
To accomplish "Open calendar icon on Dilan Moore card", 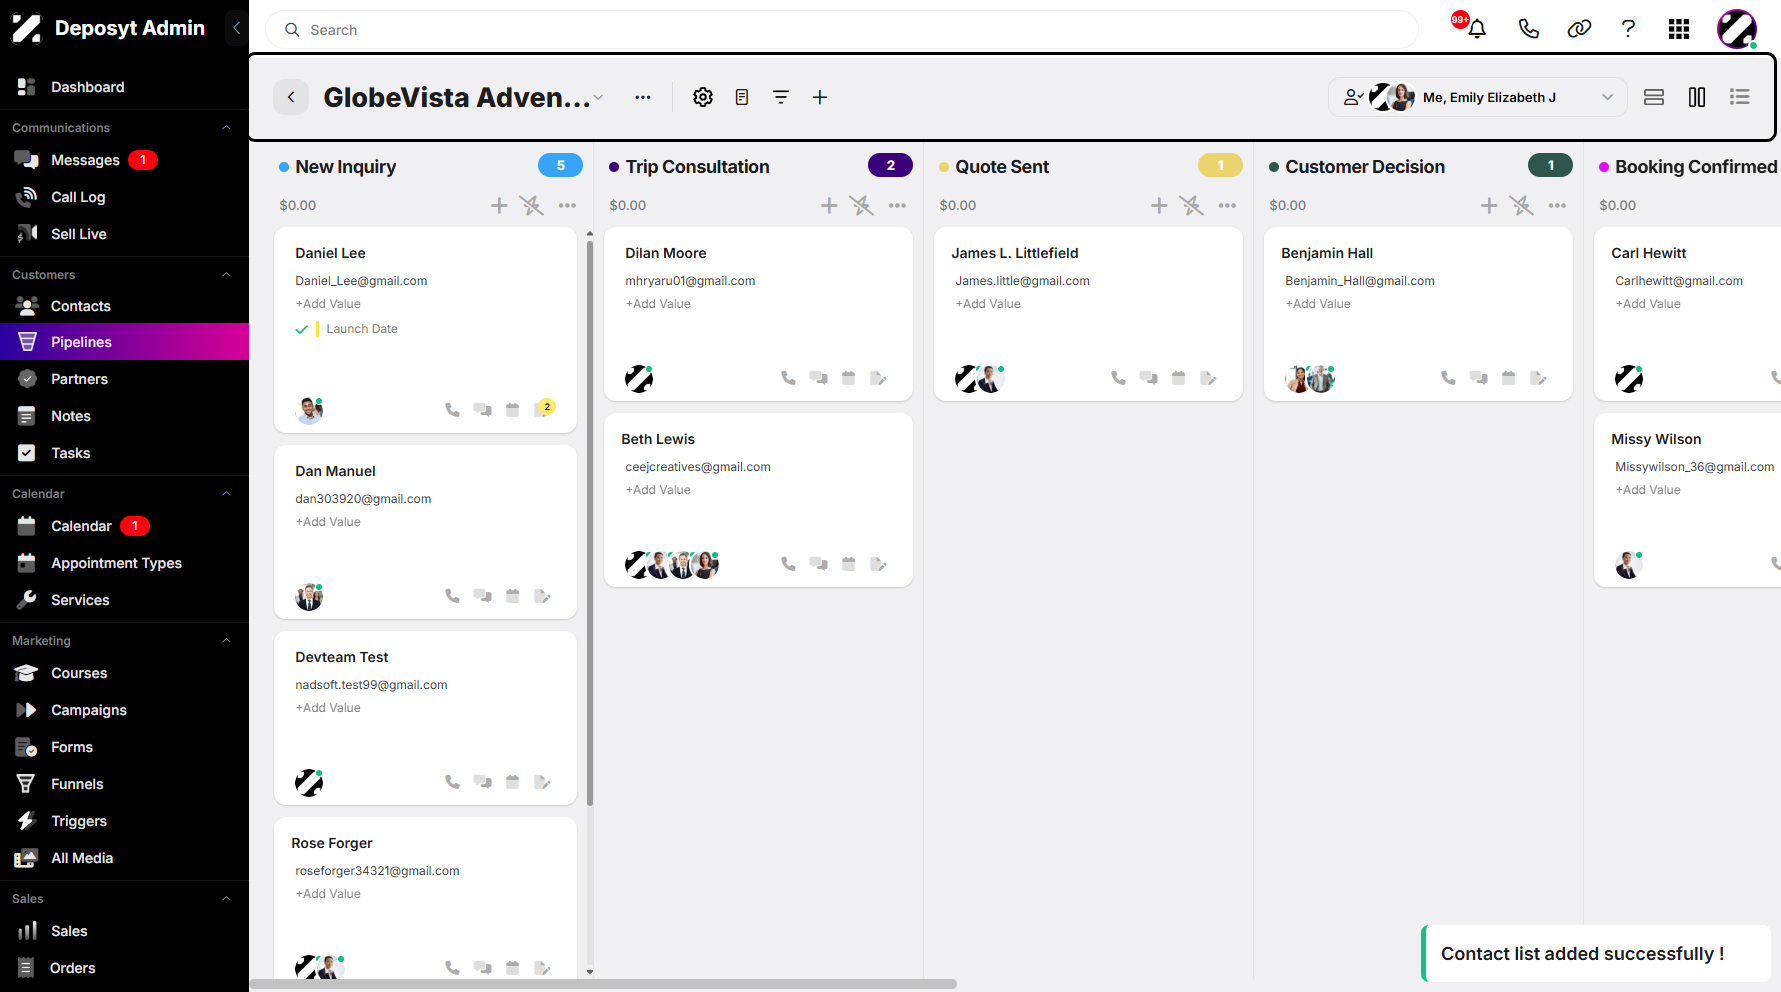I will click(848, 378).
